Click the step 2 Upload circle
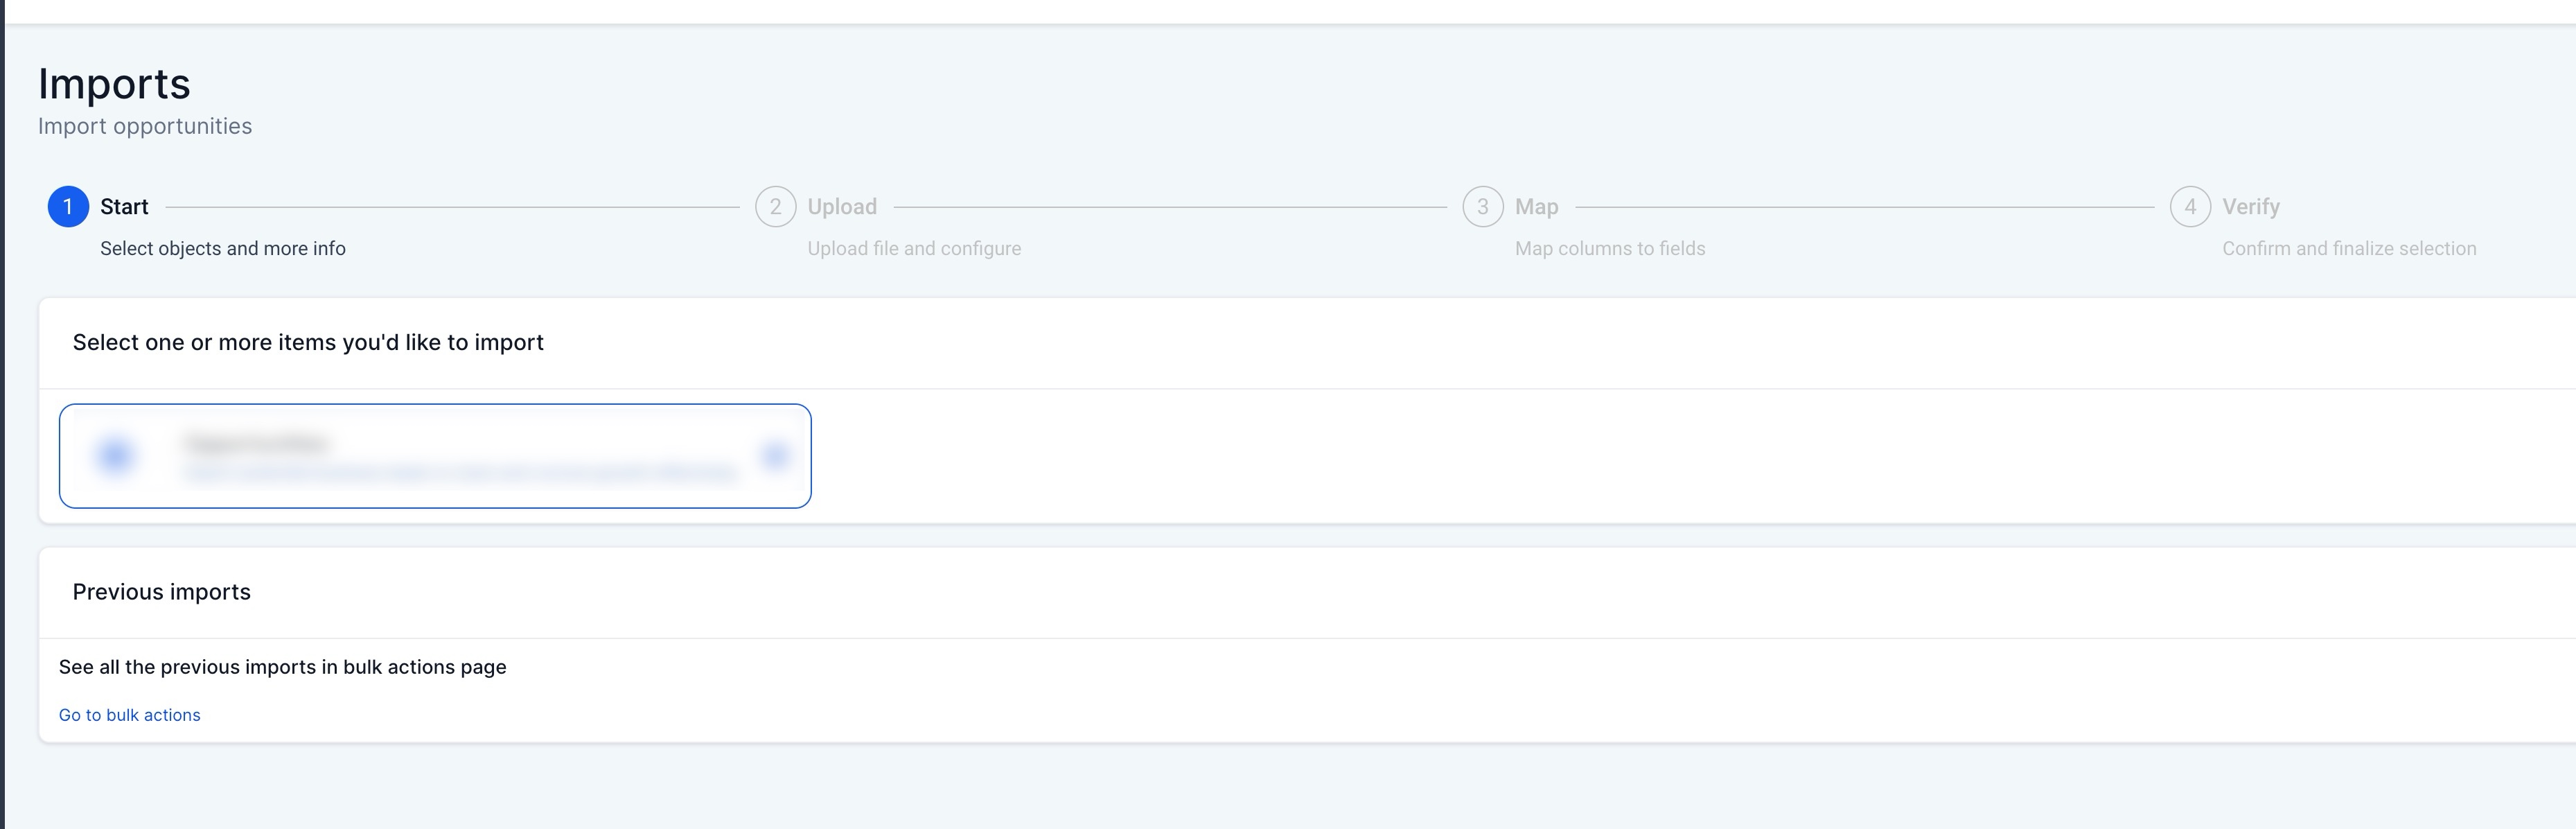2576x829 pixels. click(775, 207)
